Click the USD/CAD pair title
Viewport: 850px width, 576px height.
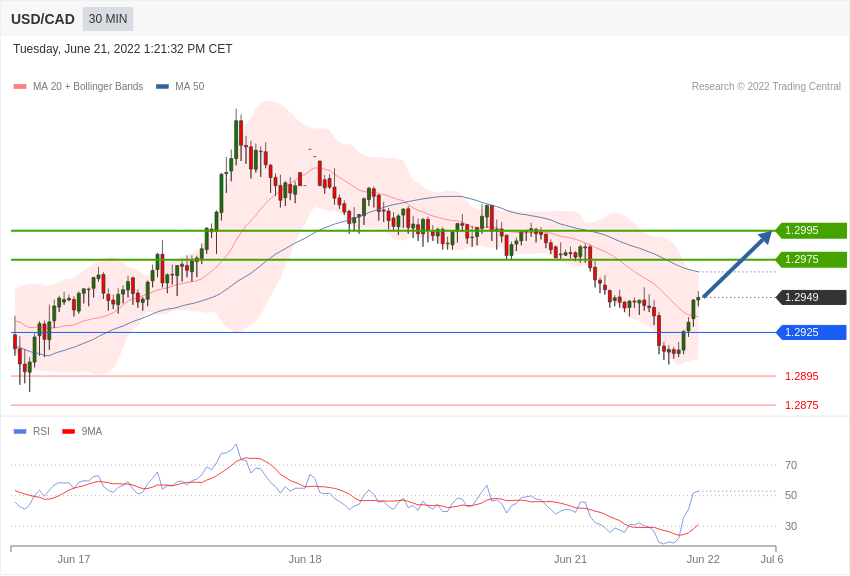click(43, 19)
